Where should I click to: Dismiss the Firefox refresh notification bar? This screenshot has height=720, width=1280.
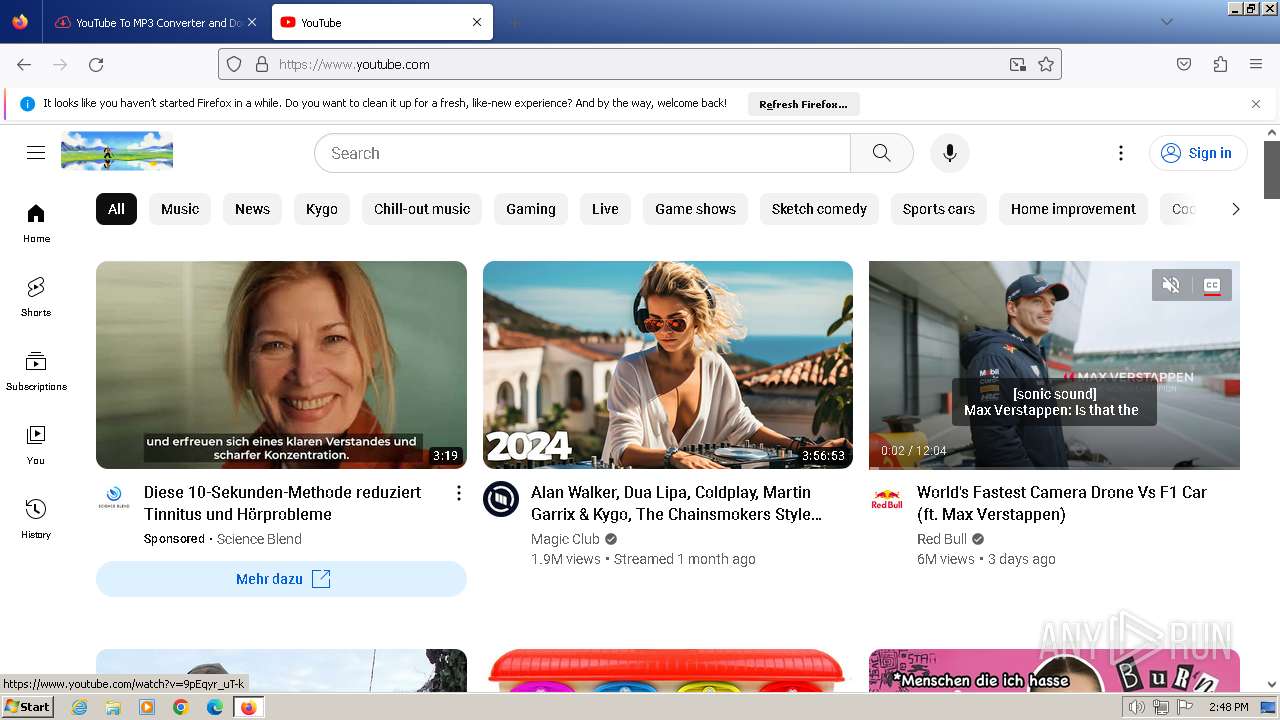[x=1256, y=104]
